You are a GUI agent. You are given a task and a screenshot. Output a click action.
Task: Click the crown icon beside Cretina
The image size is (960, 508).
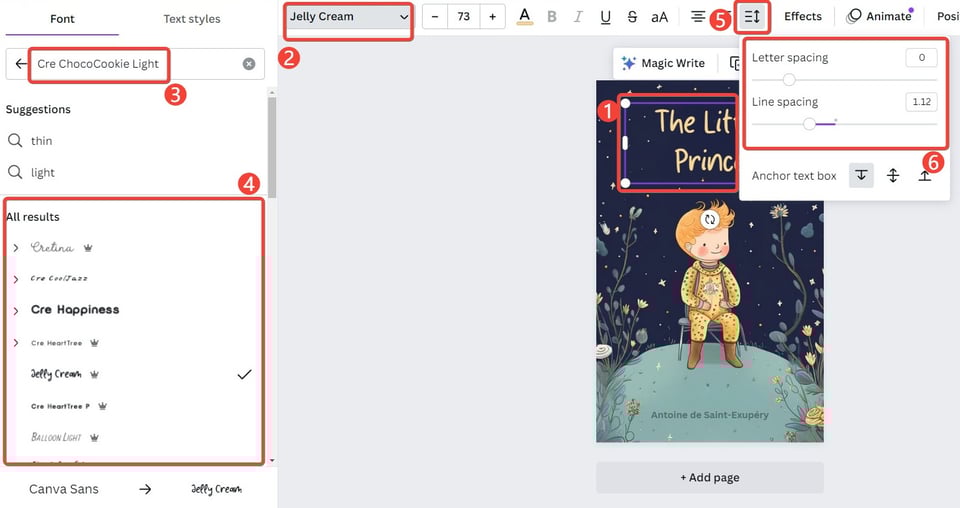pos(88,248)
